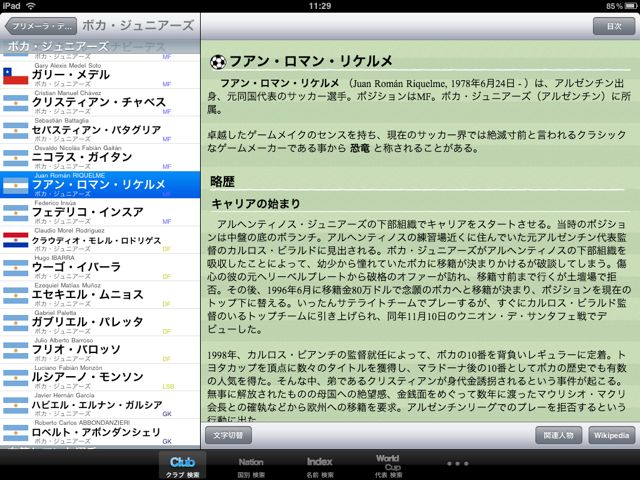Viewport: 640px width, 480px height.
Task: Tap Paraguay flag next to クラウディオ・モレル・ロドリゲス
Action: [16, 240]
